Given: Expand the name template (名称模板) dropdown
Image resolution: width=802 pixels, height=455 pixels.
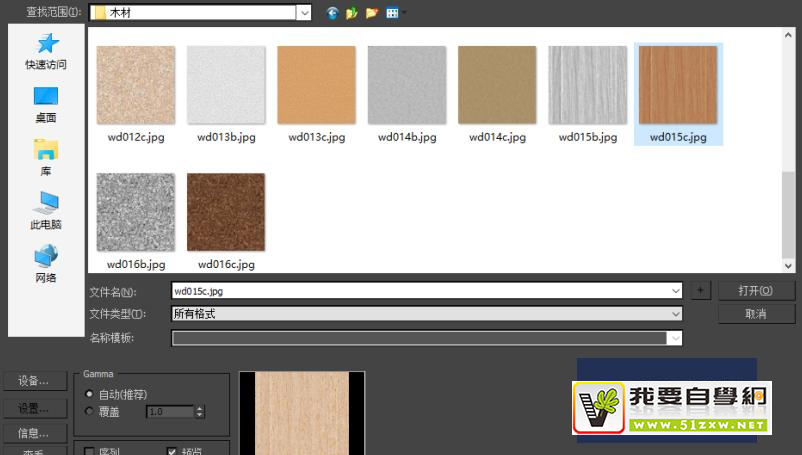Looking at the screenshot, I should [x=676, y=338].
